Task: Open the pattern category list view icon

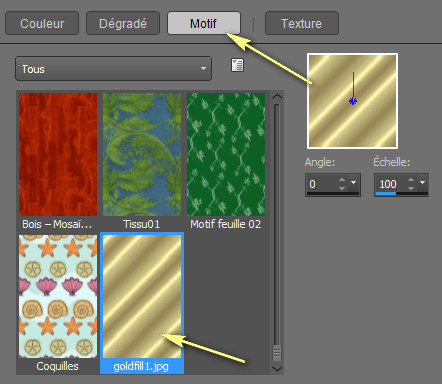Action: click(x=237, y=65)
